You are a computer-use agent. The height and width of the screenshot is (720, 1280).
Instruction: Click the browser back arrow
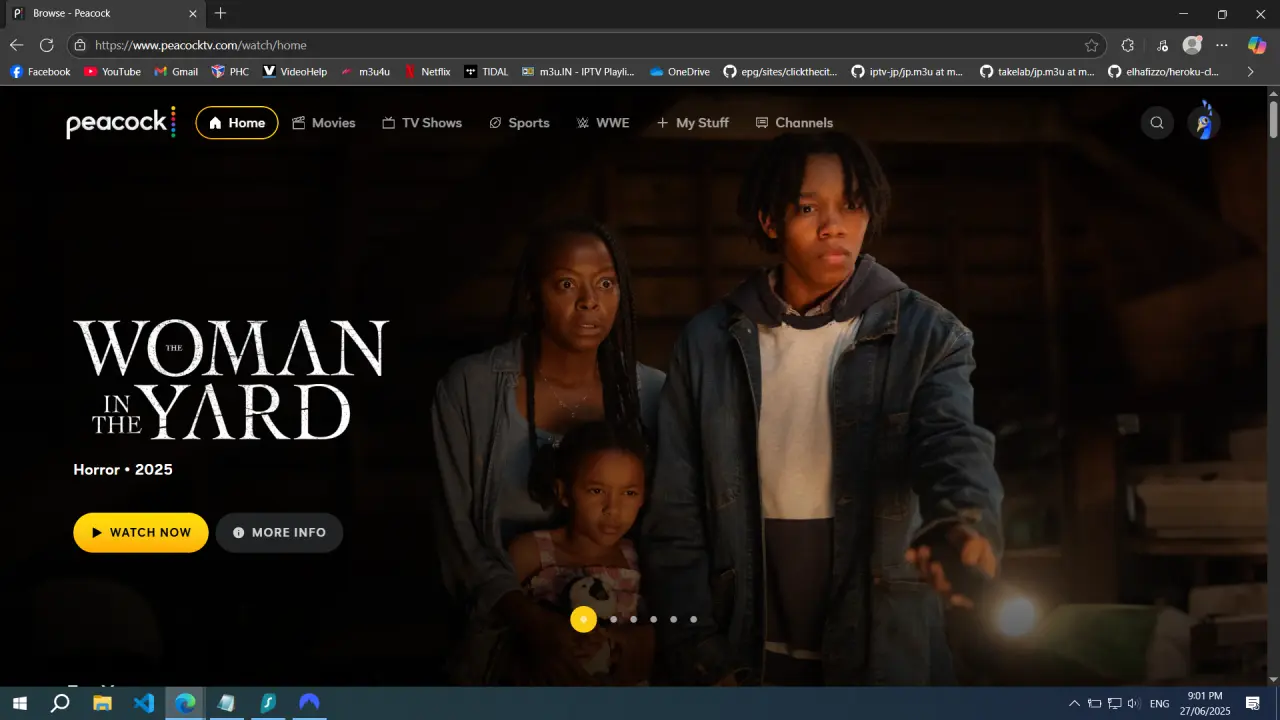click(x=16, y=45)
